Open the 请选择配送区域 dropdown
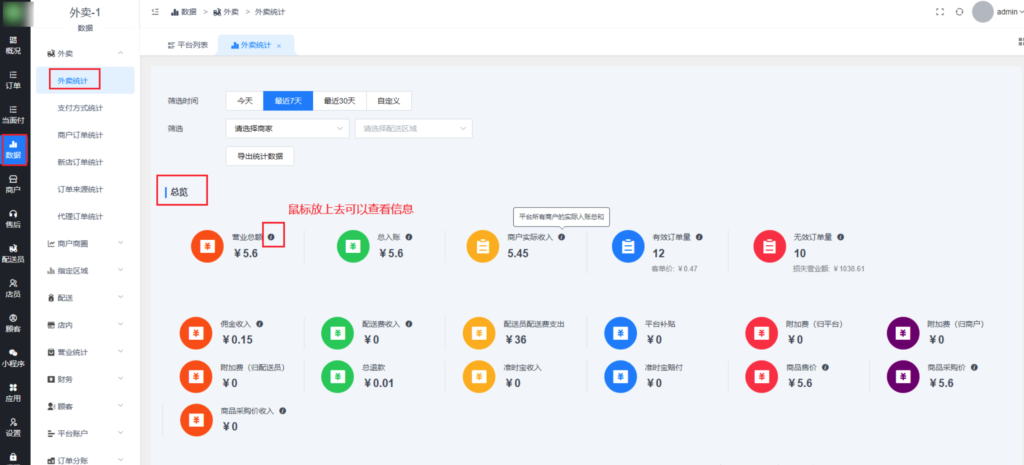Image resolution: width=1024 pixels, height=465 pixels. pyautogui.click(x=414, y=128)
